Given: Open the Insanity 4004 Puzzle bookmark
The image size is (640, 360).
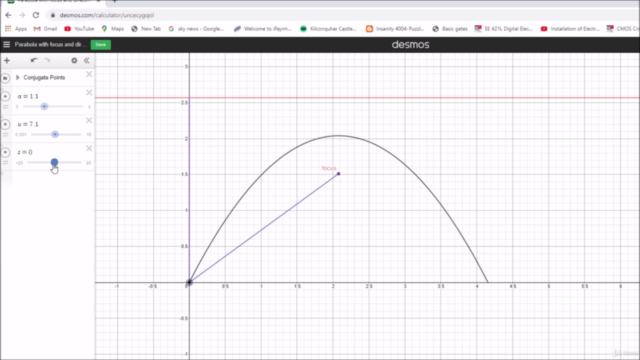Looking at the screenshot, I should [x=395, y=29].
